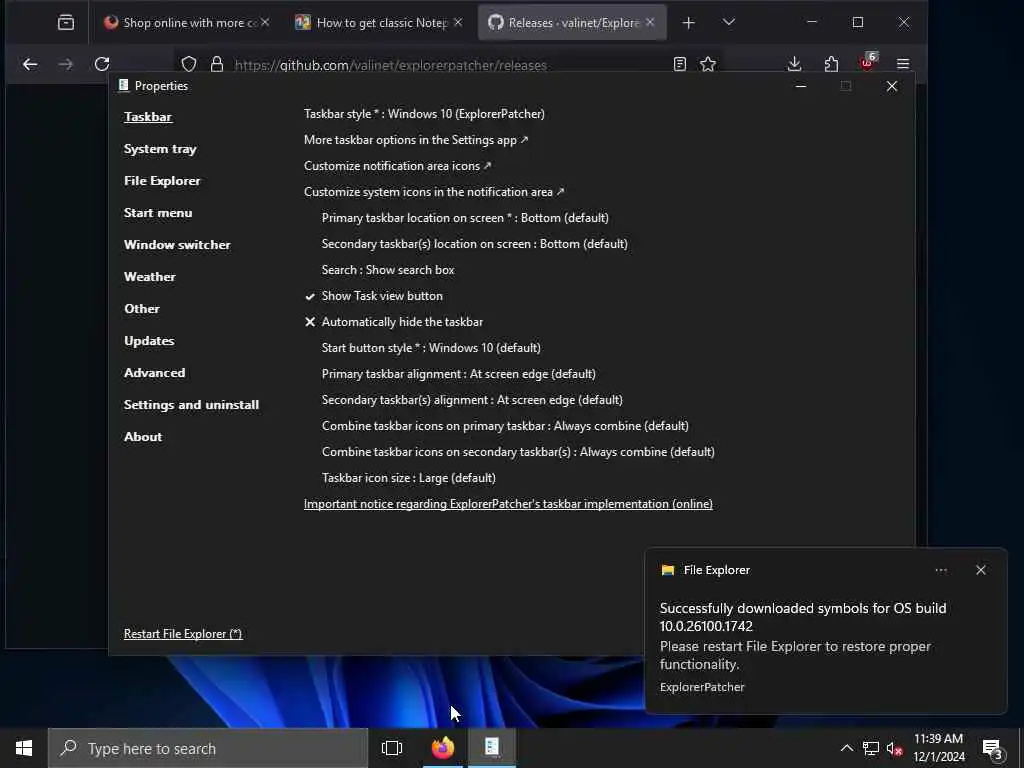The height and width of the screenshot is (768, 1024).
Task: Open Important notice regarding ExplorerPatcher link
Action: coord(508,504)
